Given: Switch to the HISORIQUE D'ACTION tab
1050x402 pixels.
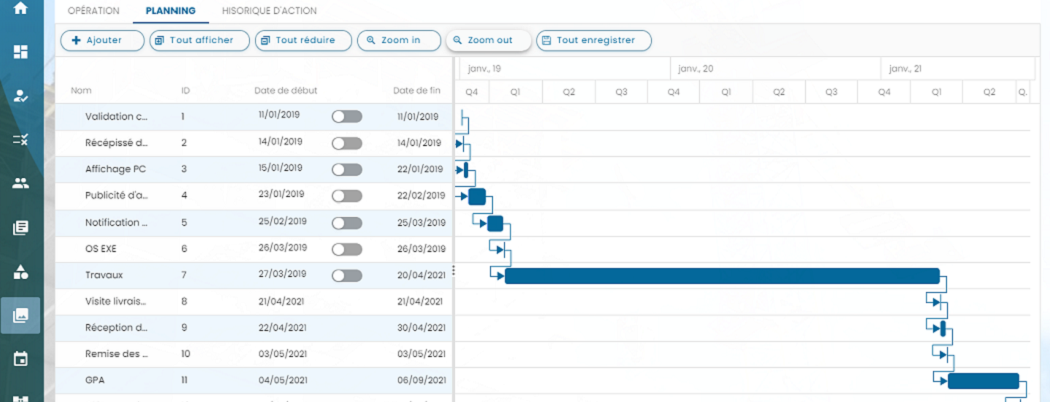Looking at the screenshot, I should pyautogui.click(x=269, y=11).
